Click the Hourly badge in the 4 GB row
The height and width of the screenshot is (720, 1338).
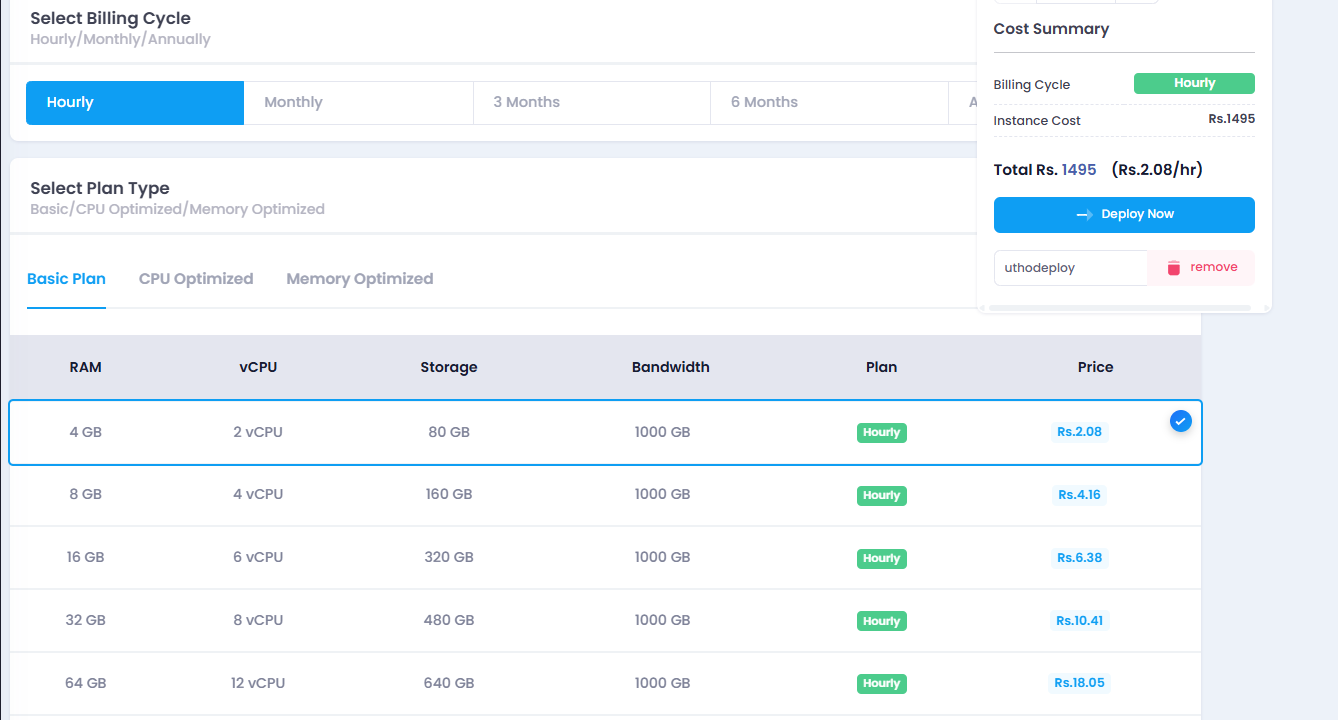click(882, 433)
